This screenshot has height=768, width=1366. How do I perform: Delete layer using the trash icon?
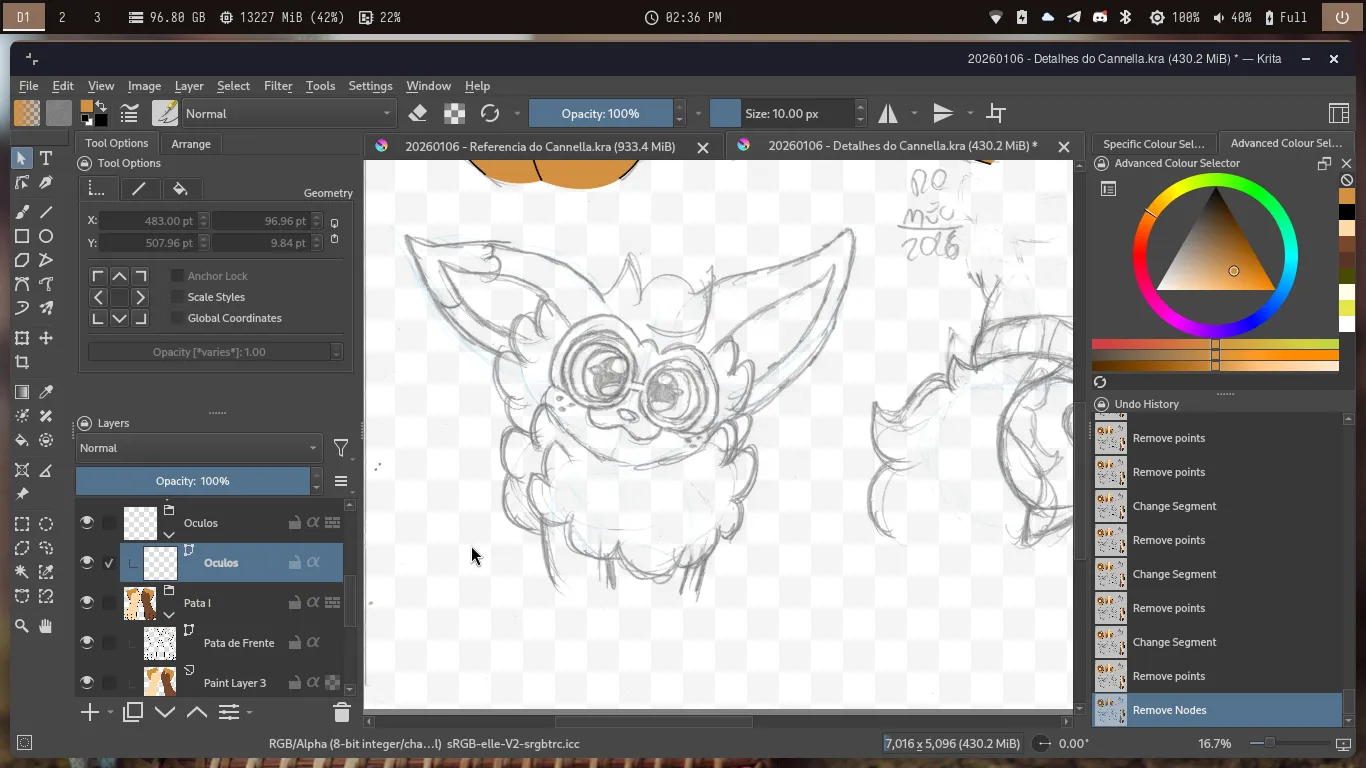pyautogui.click(x=341, y=712)
